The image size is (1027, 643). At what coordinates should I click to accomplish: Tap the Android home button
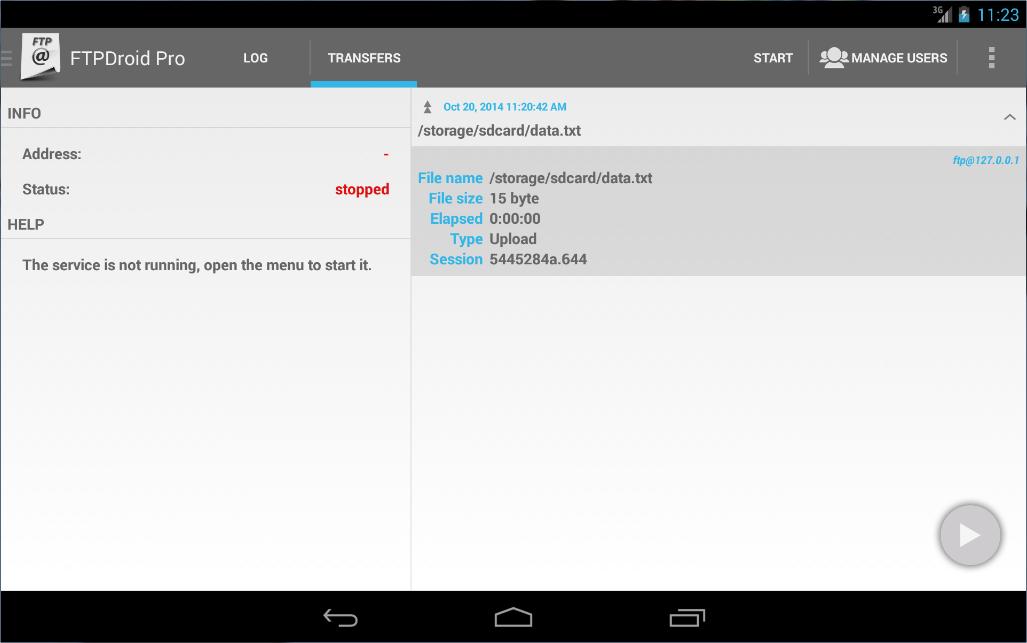tap(514, 617)
